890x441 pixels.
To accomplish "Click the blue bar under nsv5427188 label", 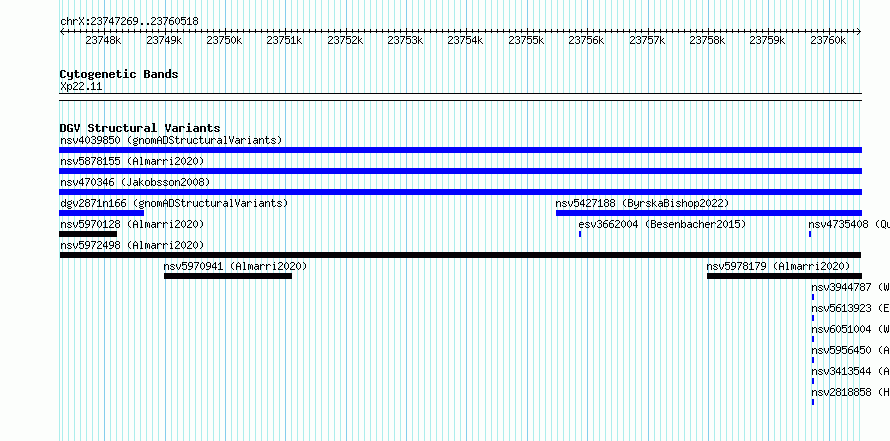I will (709, 213).
